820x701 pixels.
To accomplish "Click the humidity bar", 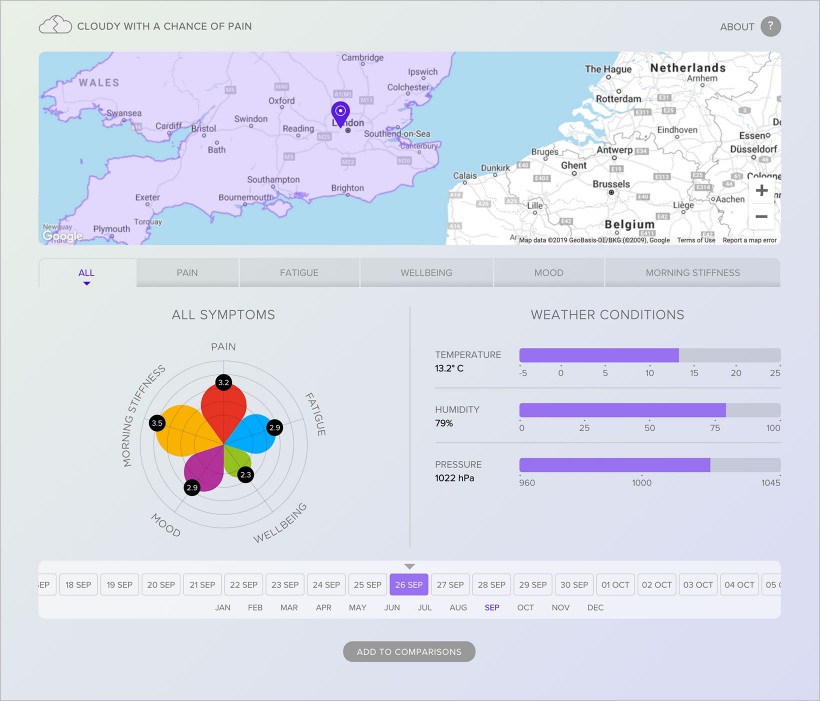I will pyautogui.click(x=650, y=410).
